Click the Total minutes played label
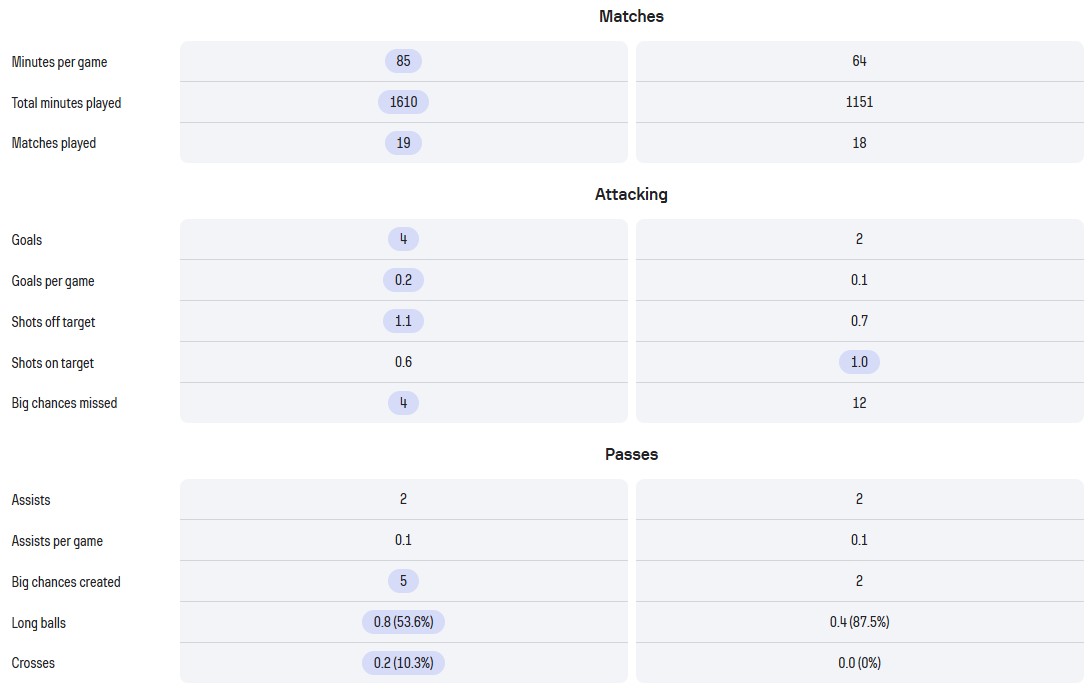The image size is (1091, 690). coord(66,103)
